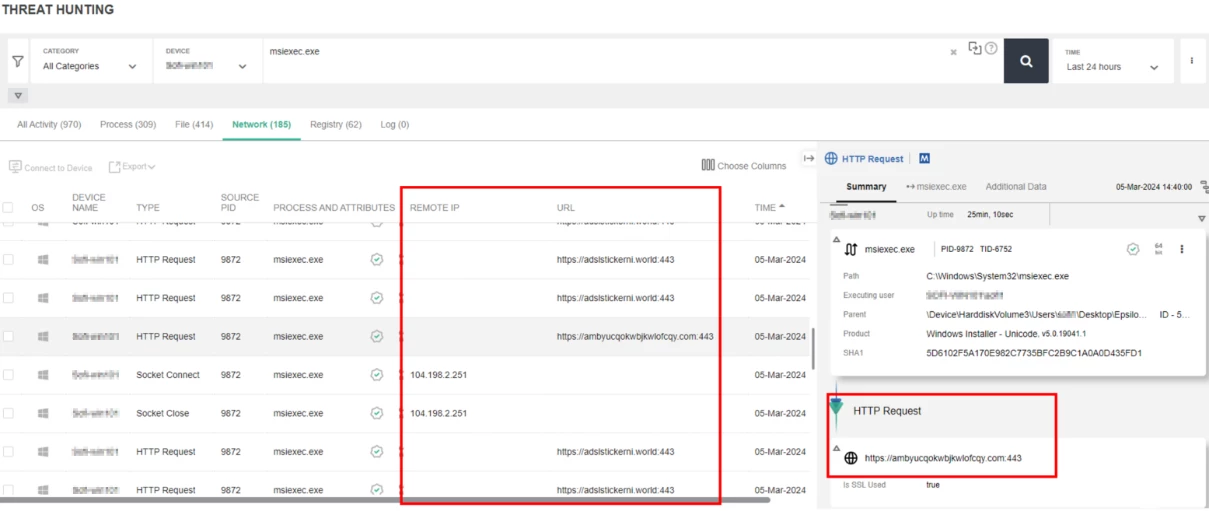Select the Network (185) tab

click(x=261, y=125)
